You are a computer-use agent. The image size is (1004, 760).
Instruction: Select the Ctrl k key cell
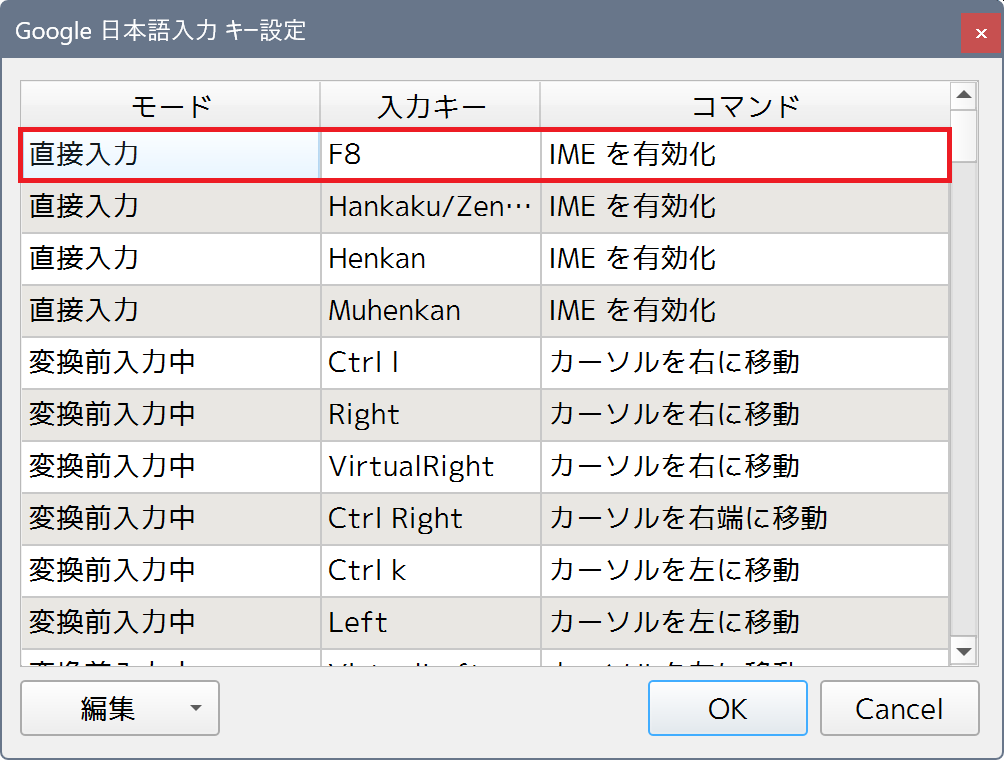(431, 571)
